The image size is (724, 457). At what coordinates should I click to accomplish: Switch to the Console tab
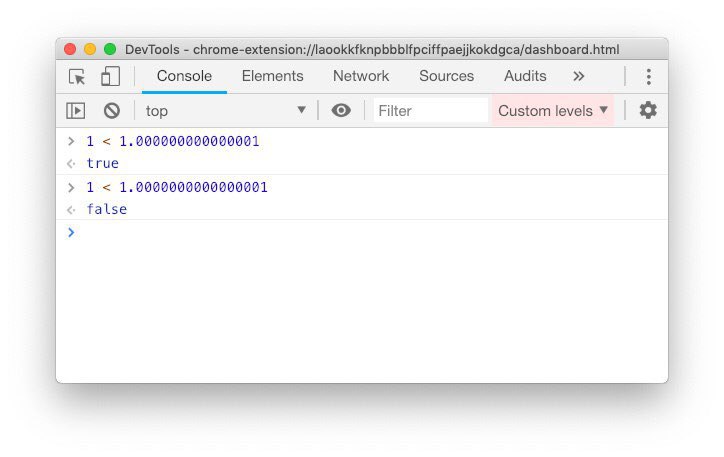click(184, 76)
